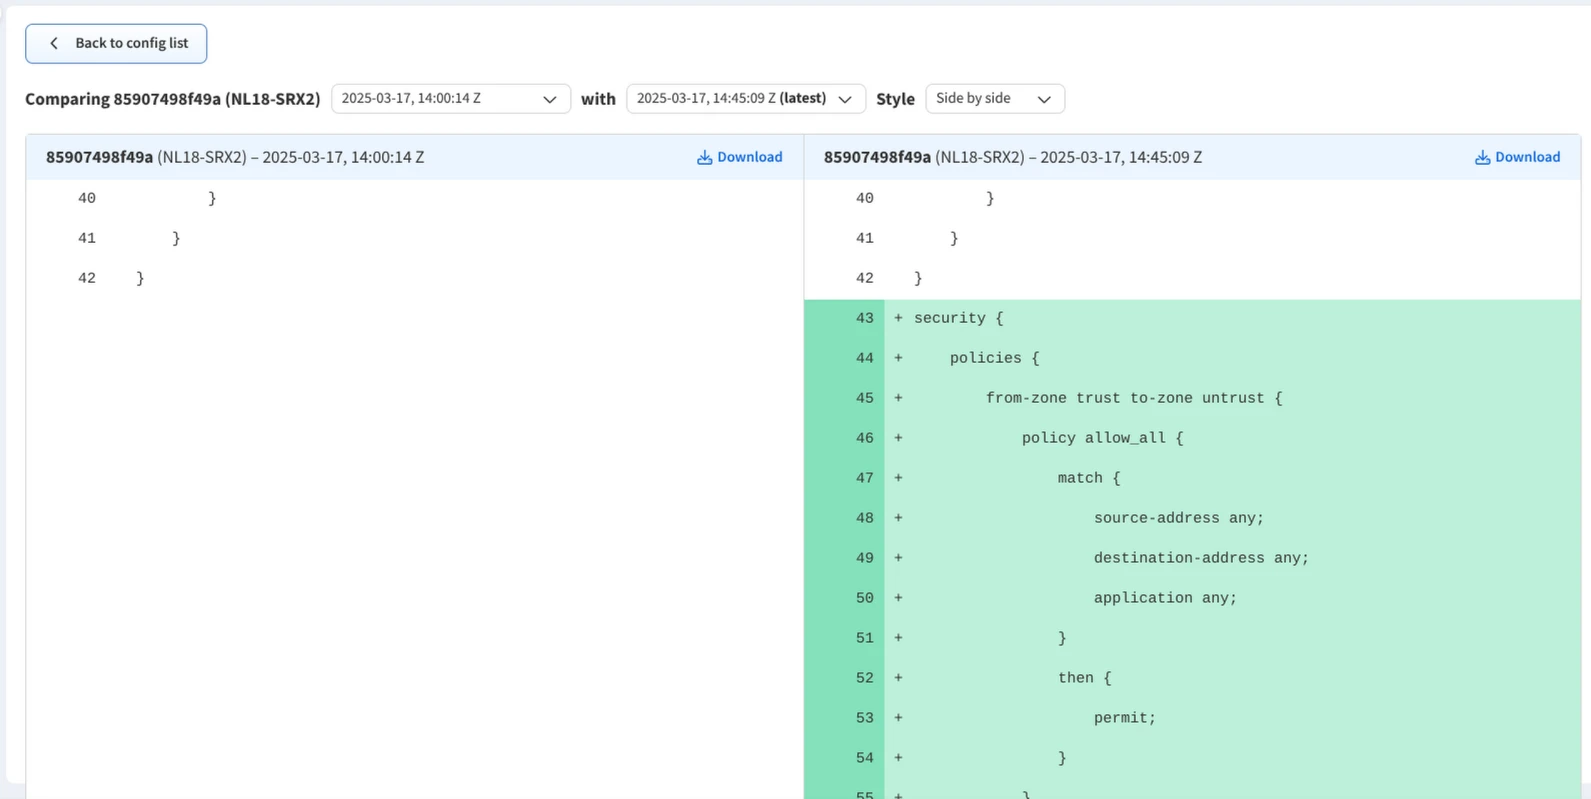The width and height of the screenshot is (1591, 799).
Task: Click the Back to config list button
Action: point(116,44)
